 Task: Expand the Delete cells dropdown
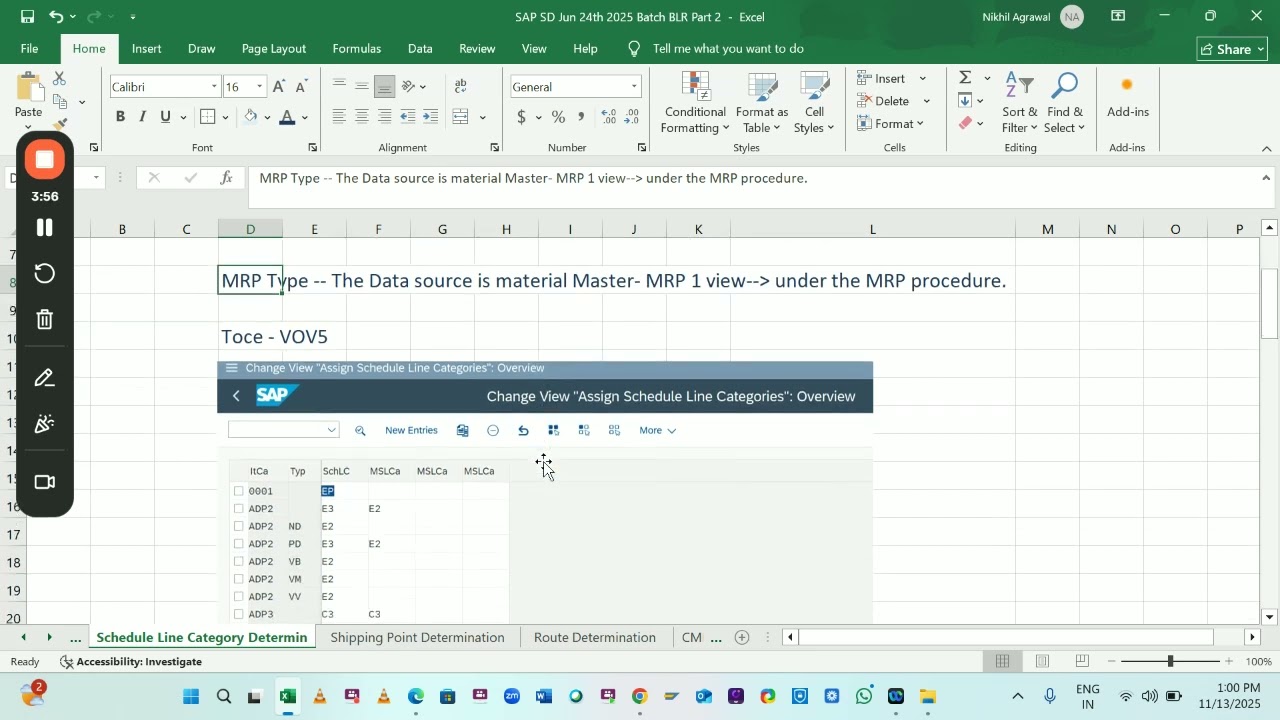(927, 101)
